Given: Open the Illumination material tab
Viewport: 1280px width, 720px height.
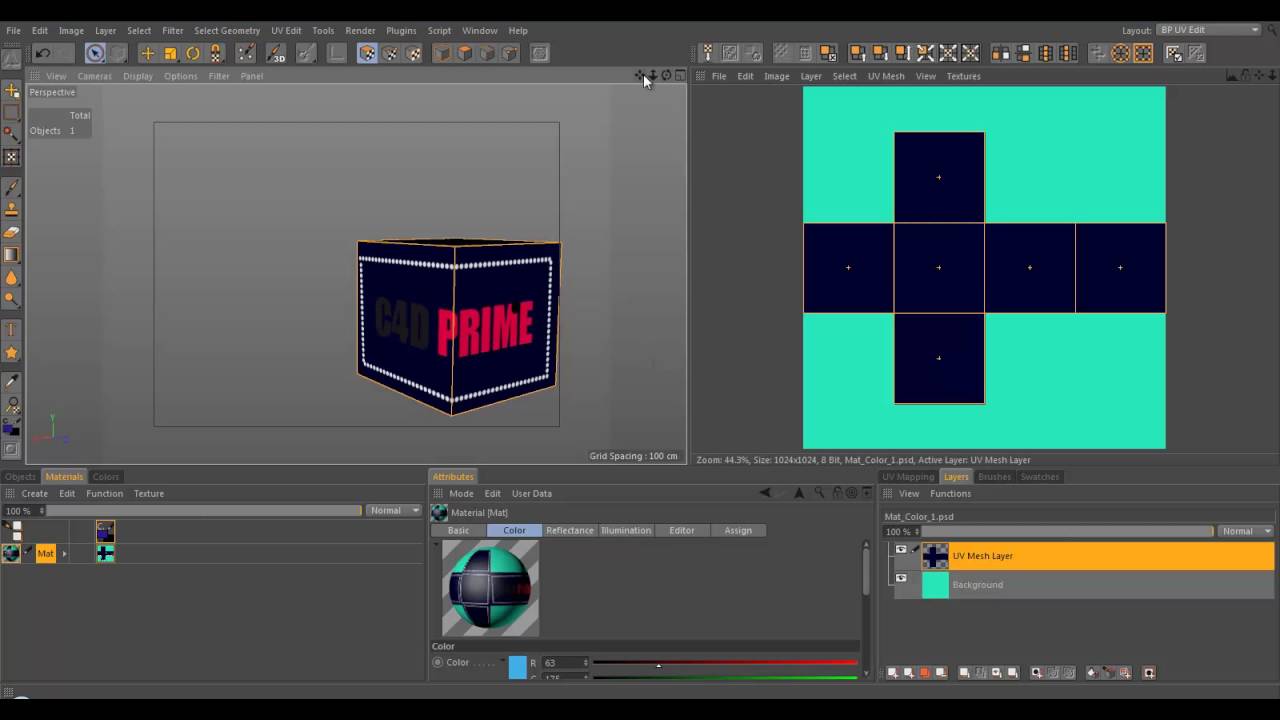Looking at the screenshot, I should pos(625,530).
